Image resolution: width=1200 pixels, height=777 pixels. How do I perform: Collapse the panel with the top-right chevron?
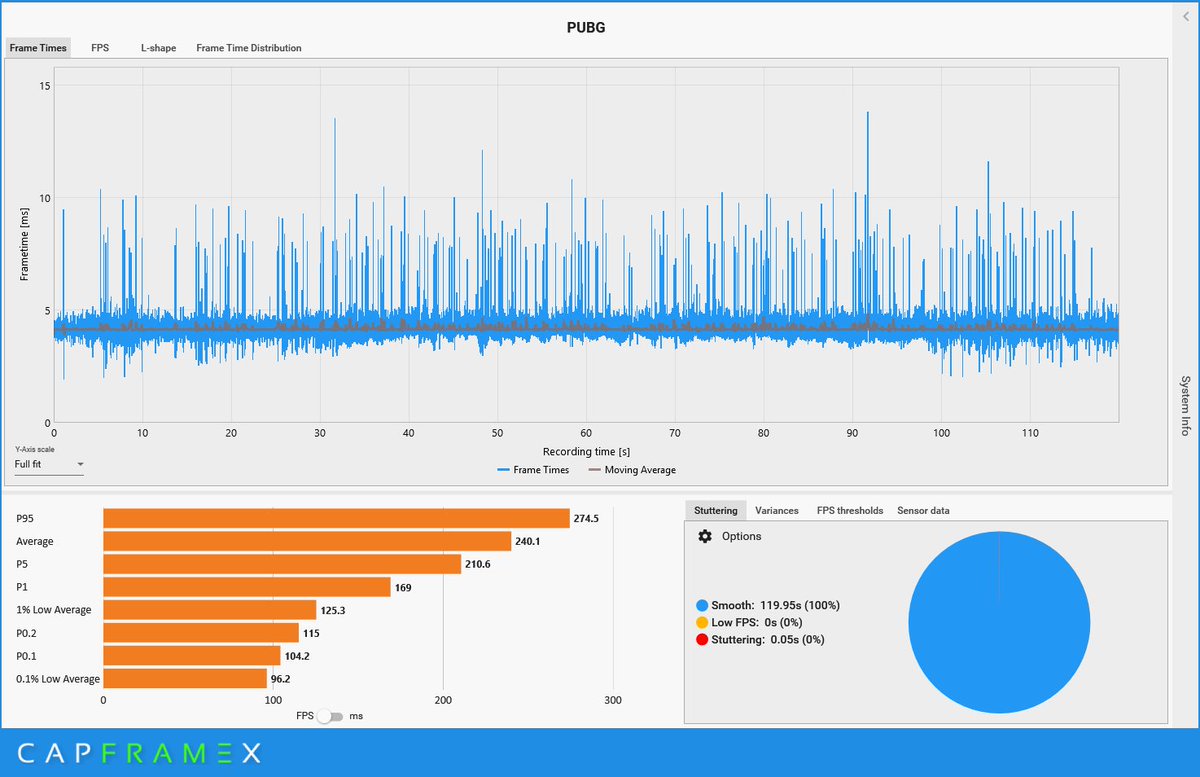coord(1186,16)
